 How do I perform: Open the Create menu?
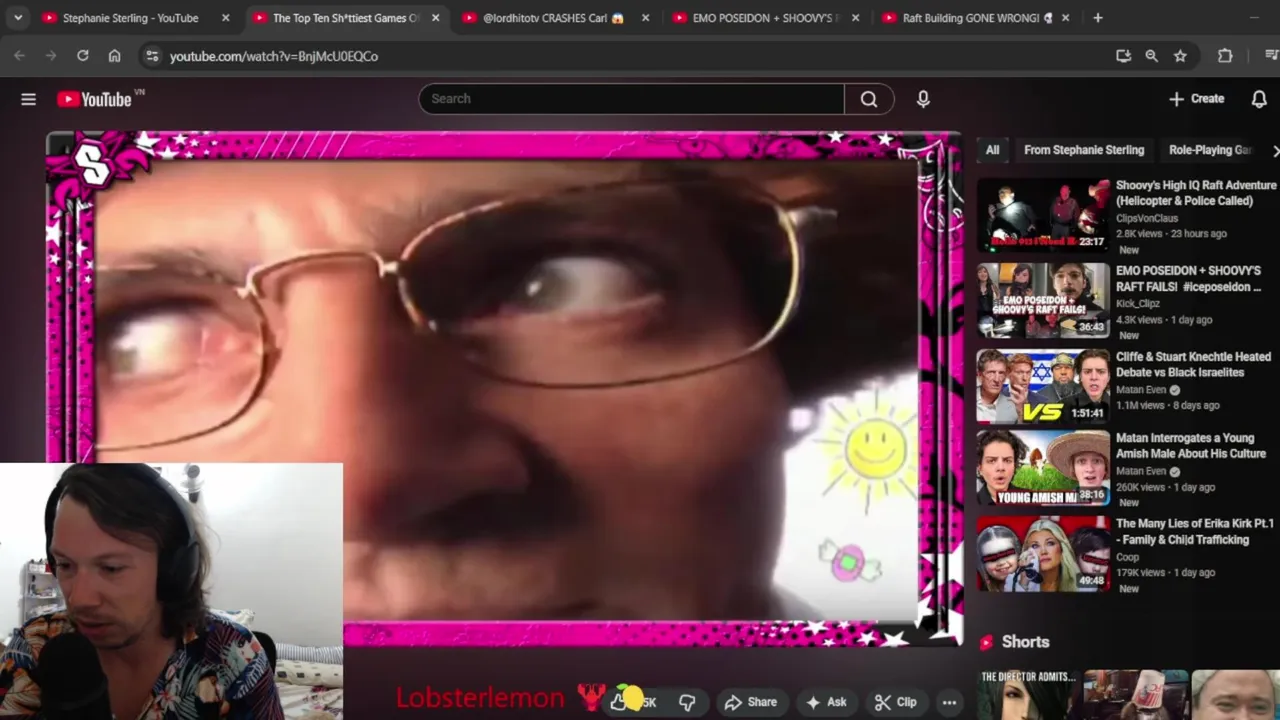1196,99
